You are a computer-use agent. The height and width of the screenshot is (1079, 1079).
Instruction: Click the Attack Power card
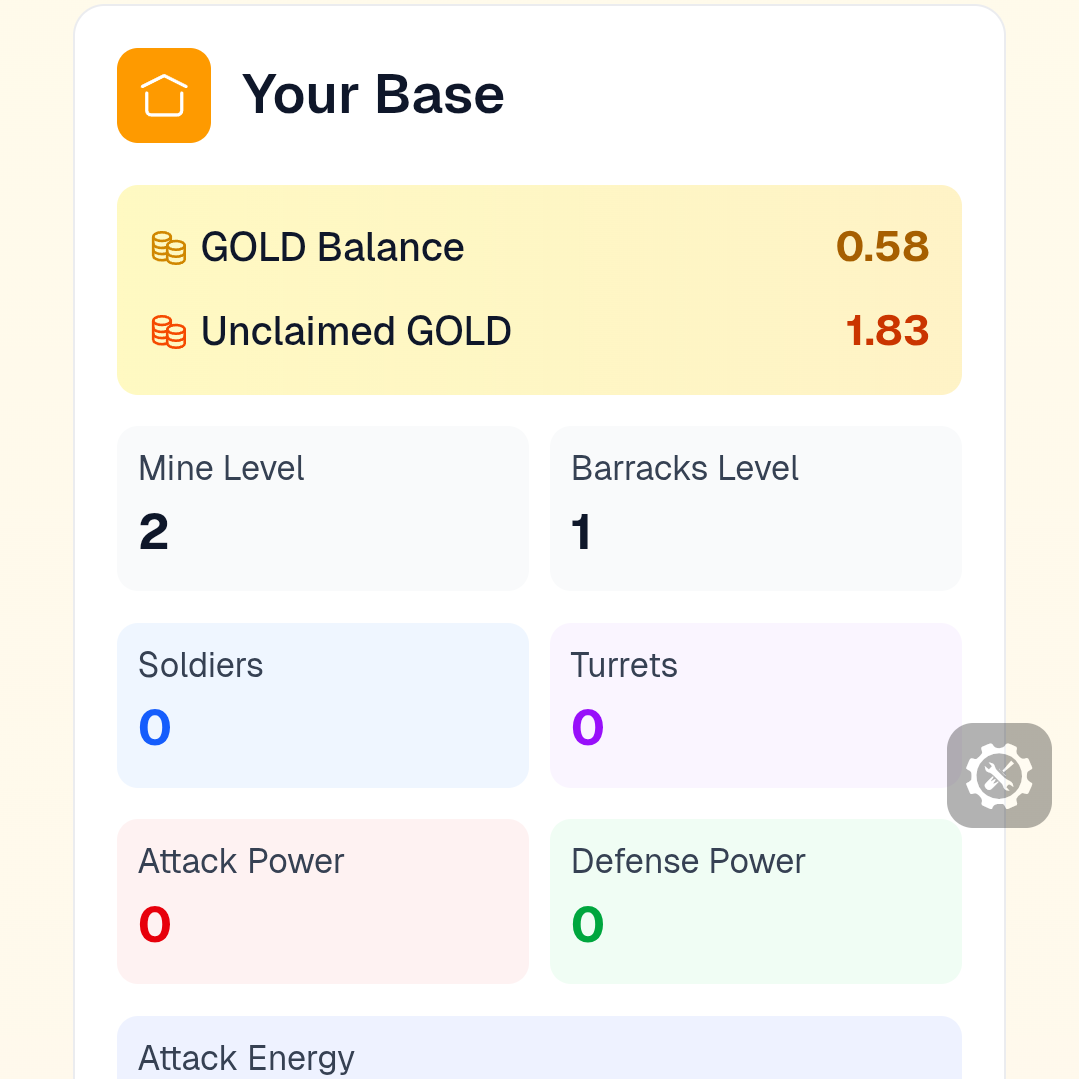[x=322, y=901]
